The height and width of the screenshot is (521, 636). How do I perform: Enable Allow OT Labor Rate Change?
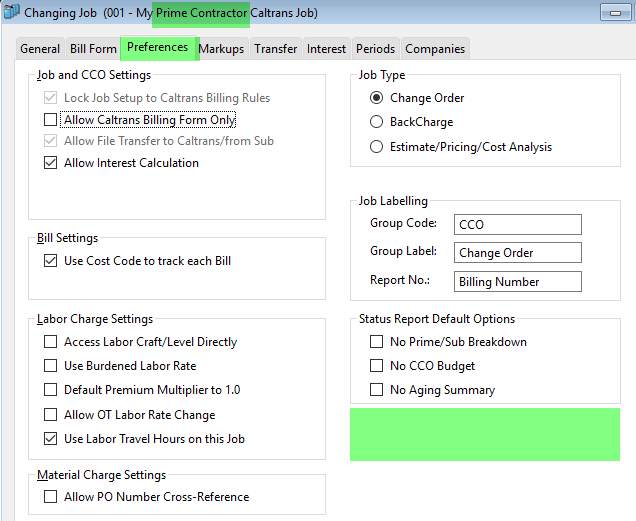51,415
